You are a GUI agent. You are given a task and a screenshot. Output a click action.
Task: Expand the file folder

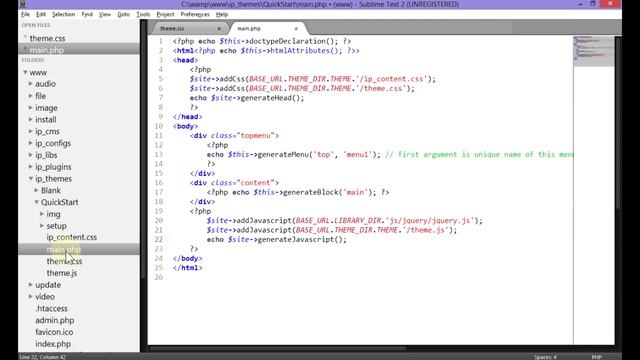31,96
